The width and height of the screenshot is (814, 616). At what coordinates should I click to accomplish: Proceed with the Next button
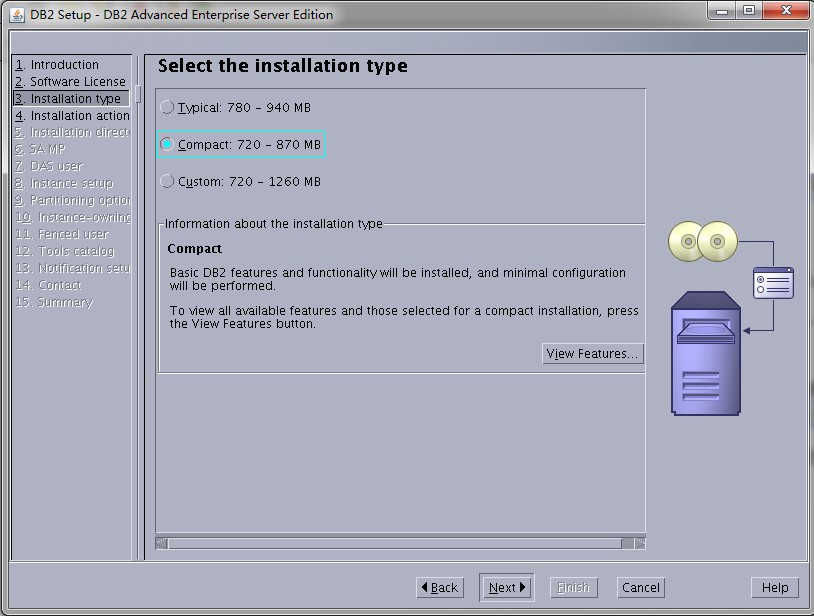coord(507,587)
